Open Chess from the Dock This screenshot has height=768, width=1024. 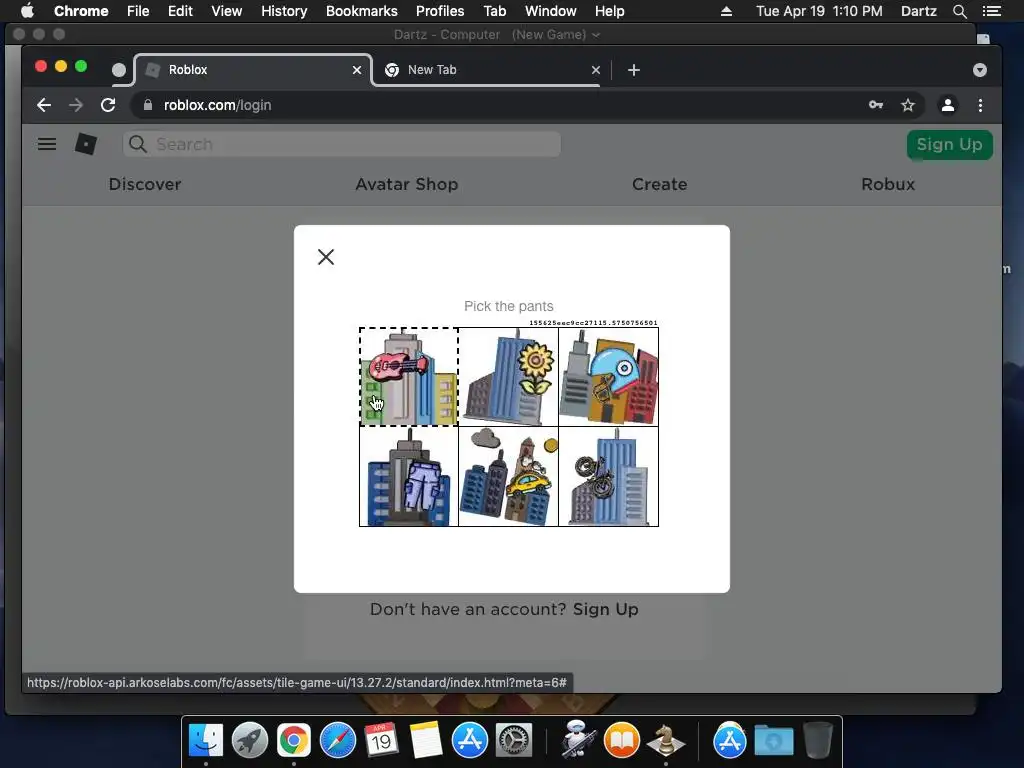665,741
